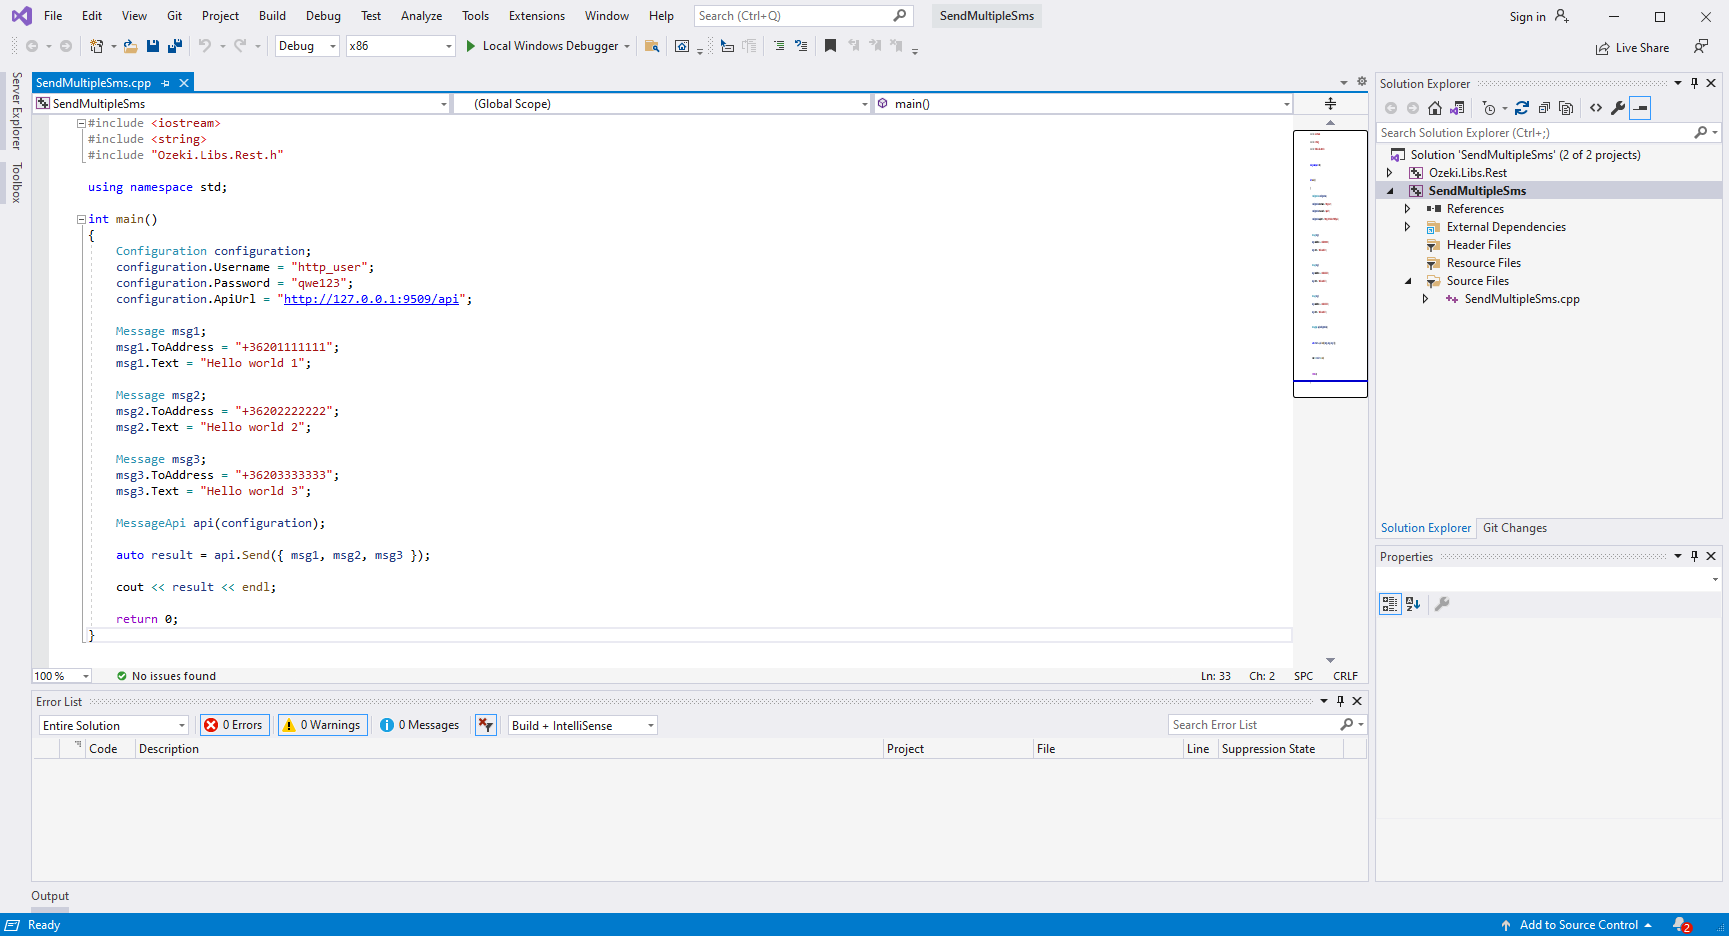Click Add to Source Control
This screenshot has height=936, width=1729.
pyautogui.click(x=1578, y=925)
